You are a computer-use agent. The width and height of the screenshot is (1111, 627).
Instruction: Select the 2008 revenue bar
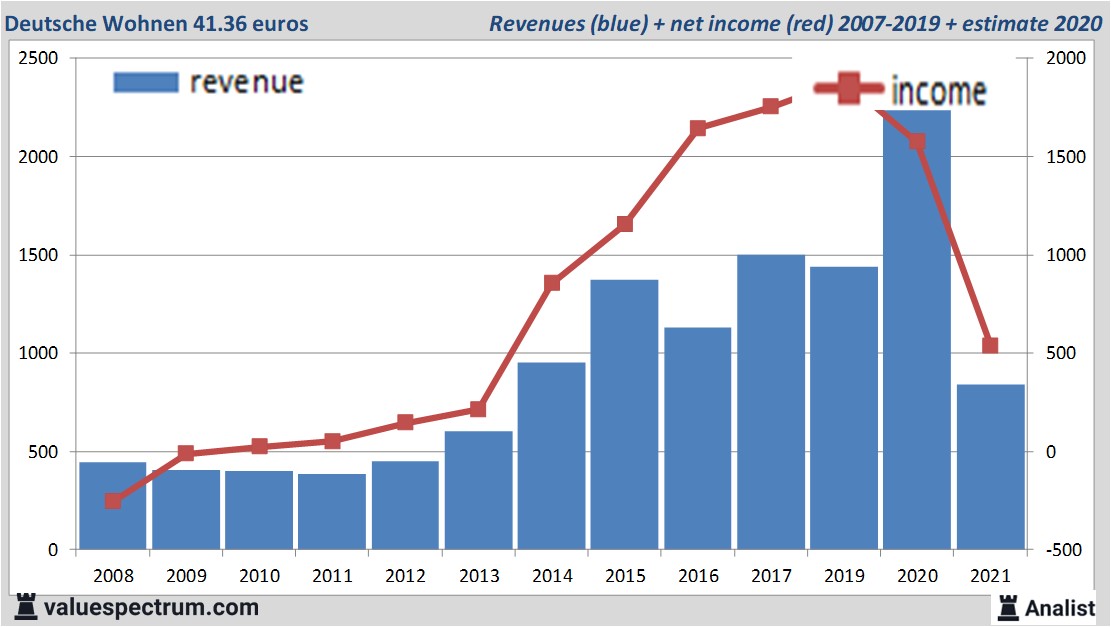[x=113, y=505]
